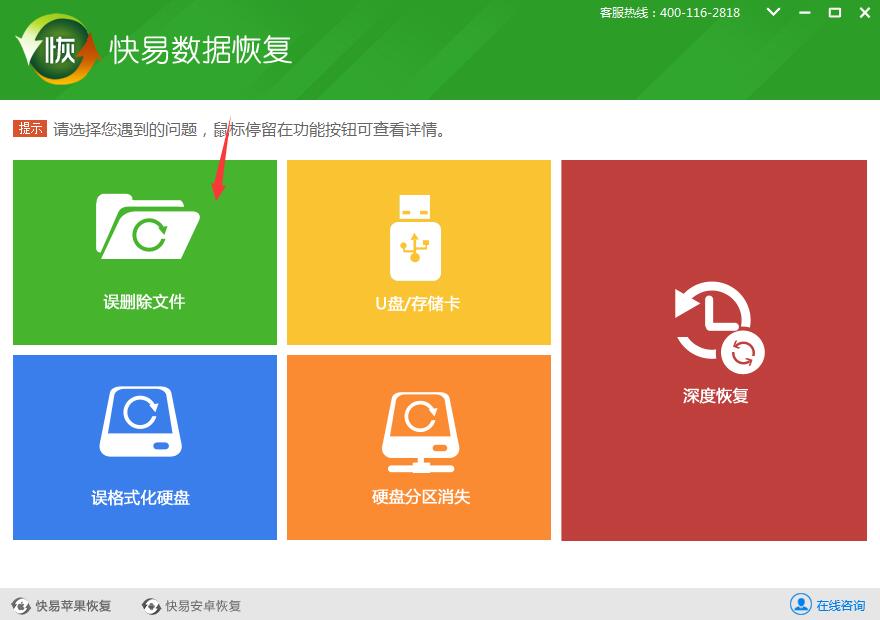Image resolution: width=880 pixels, height=620 pixels.
Task: Open the 在线咨询 link
Action: pyautogui.click(x=840, y=605)
